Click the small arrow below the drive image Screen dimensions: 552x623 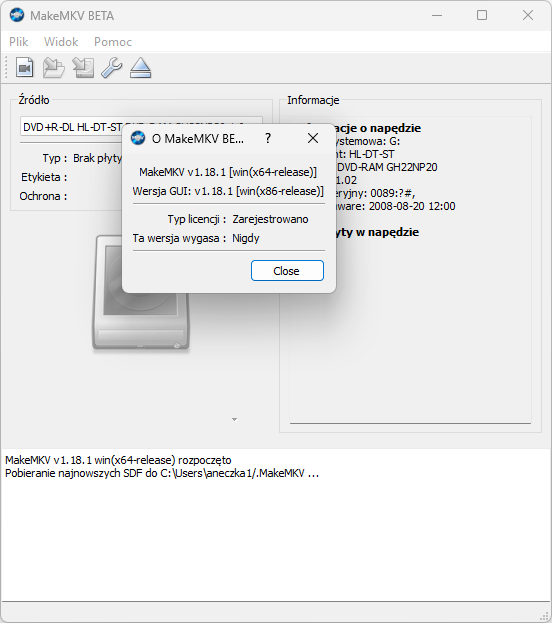tap(234, 420)
